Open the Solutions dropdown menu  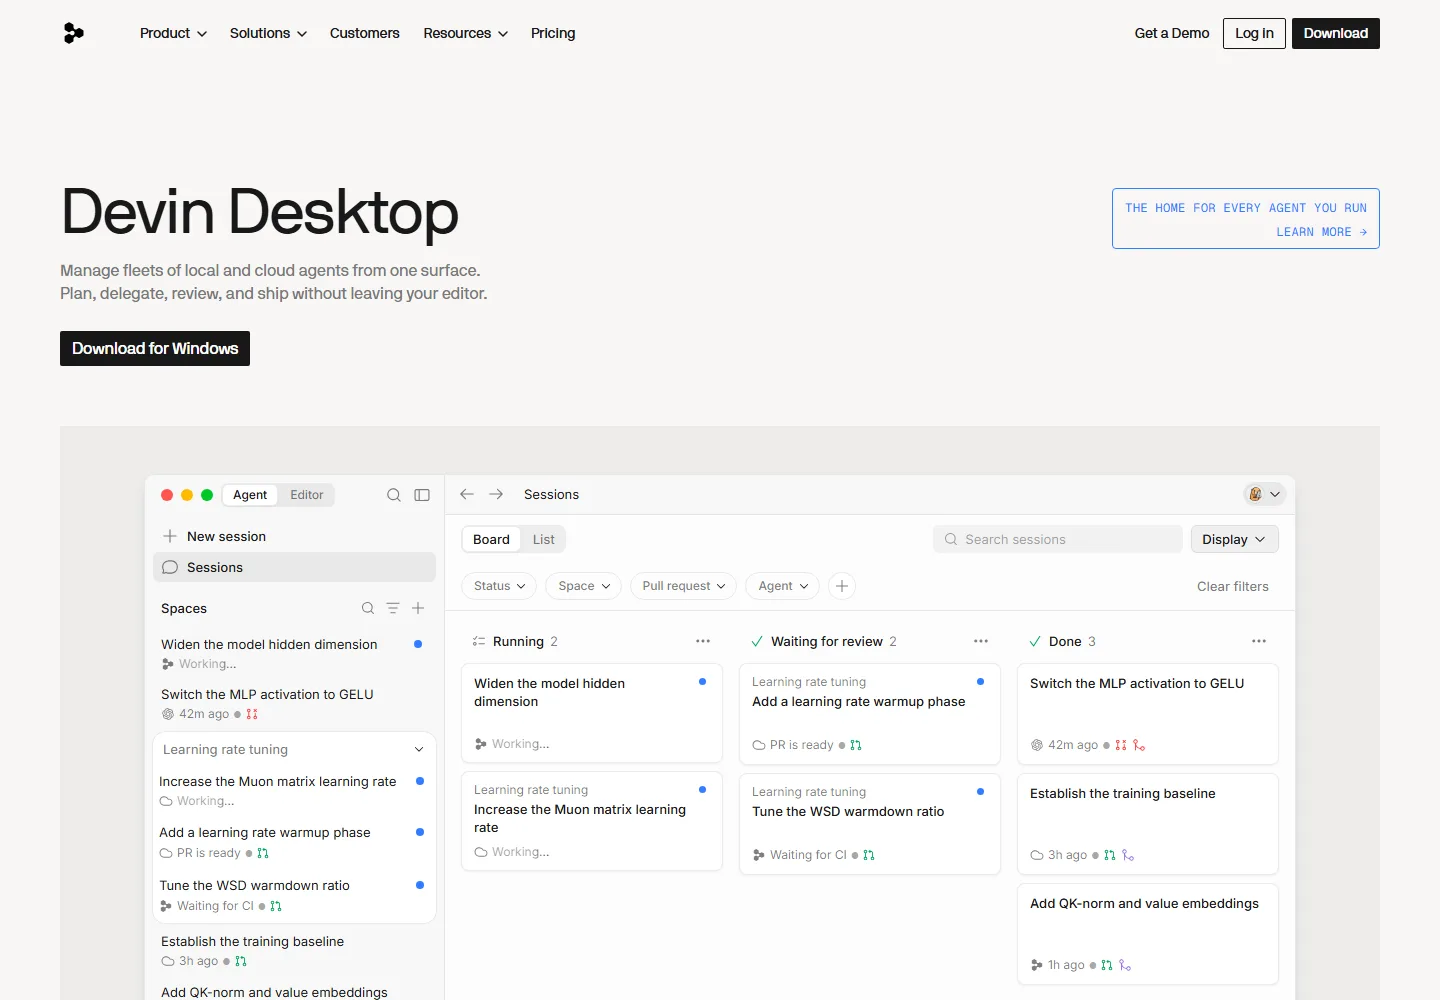tap(268, 33)
